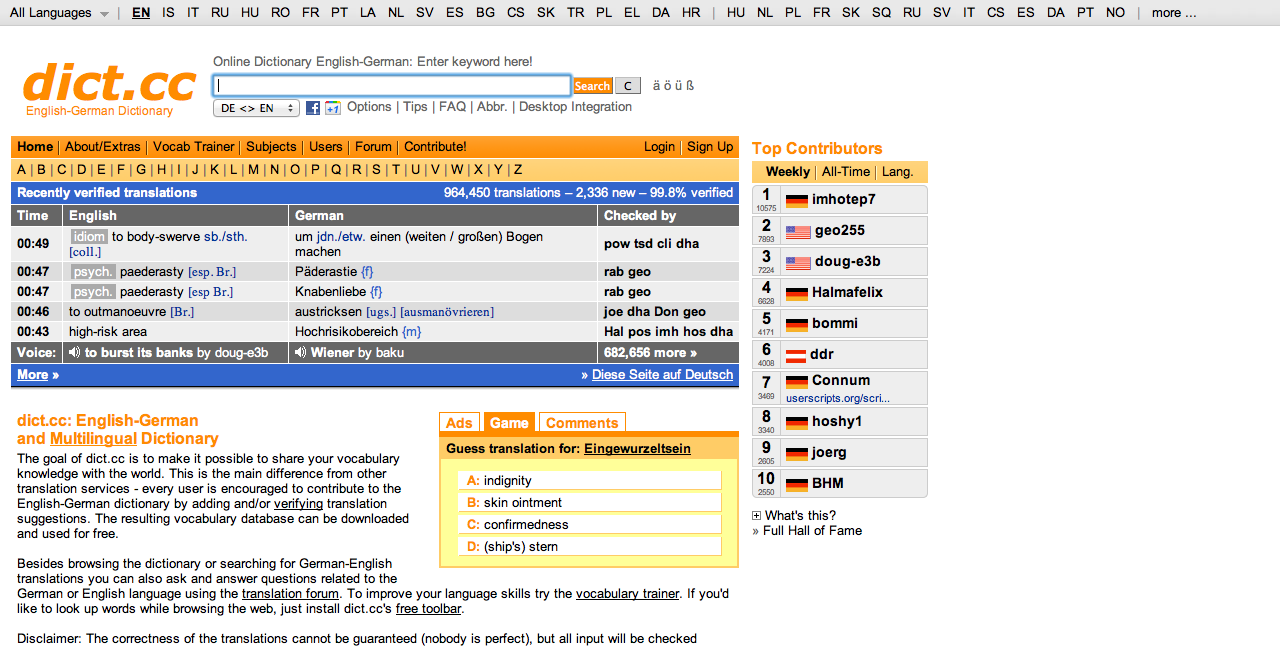Click the US flag next to geo255

(x=797, y=231)
